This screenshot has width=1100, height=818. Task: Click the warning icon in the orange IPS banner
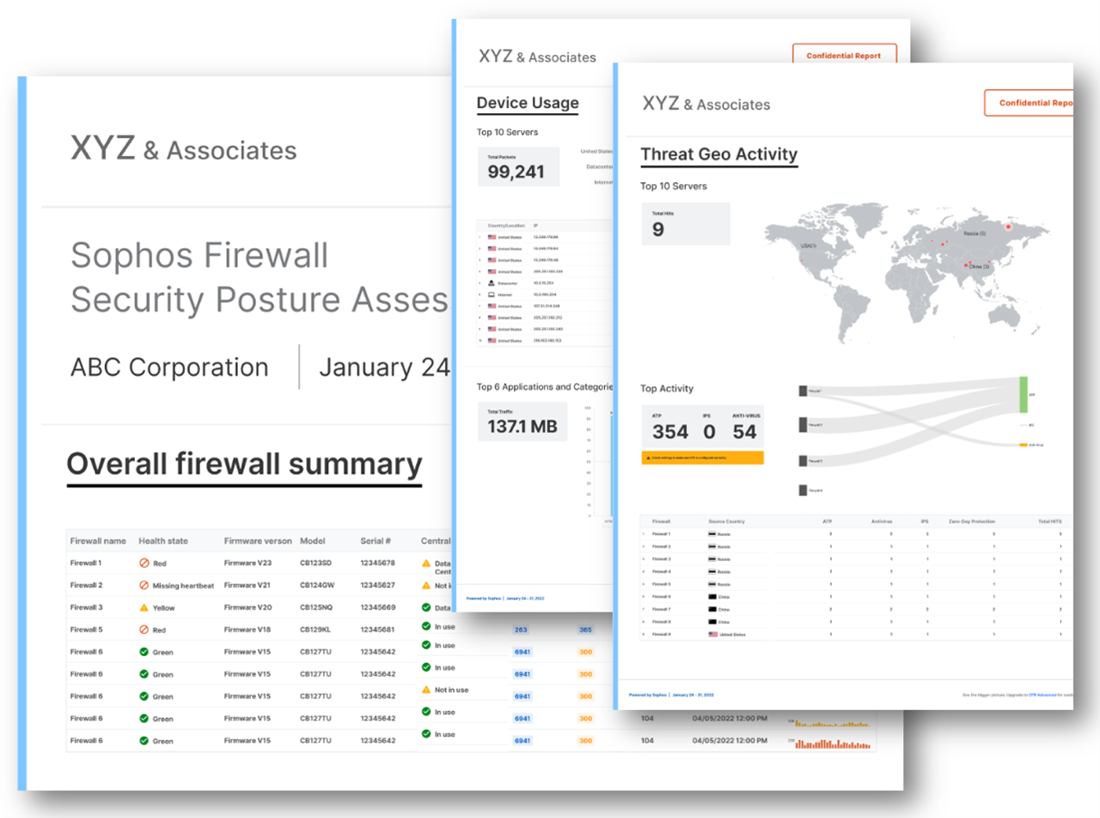point(648,458)
